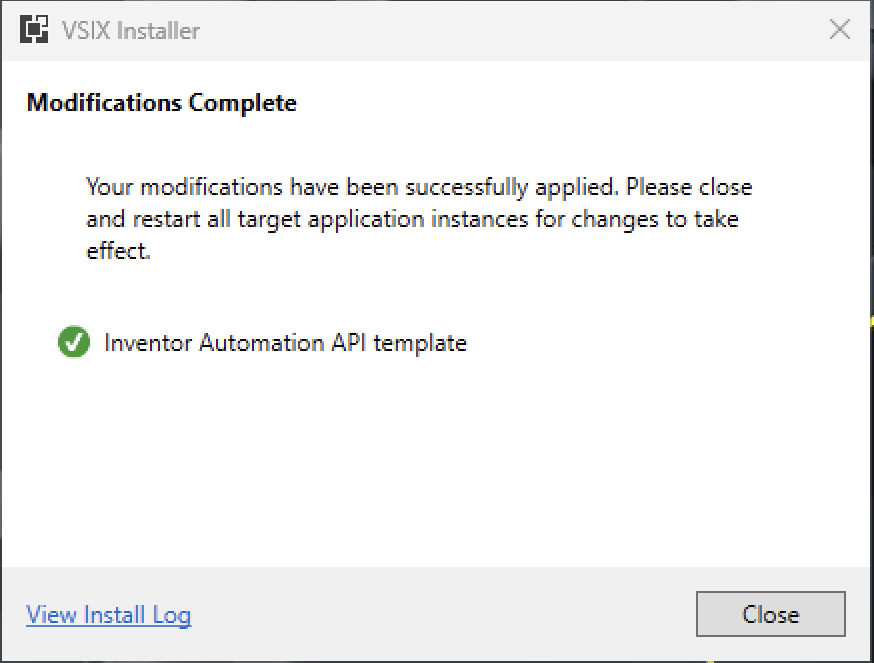The image size is (874, 663).
Task: Select the Inventor Automation API template entry
Action: pyautogui.click(x=285, y=342)
